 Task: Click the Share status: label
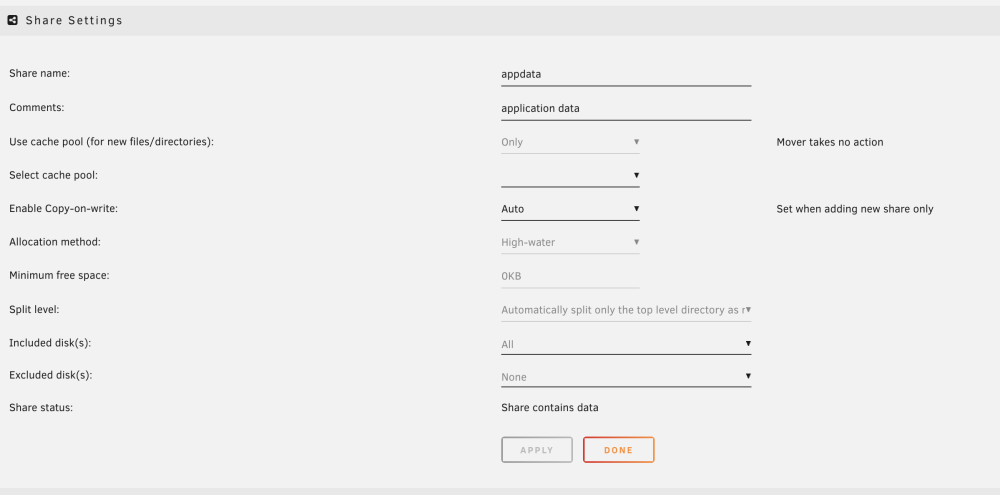click(x=41, y=408)
